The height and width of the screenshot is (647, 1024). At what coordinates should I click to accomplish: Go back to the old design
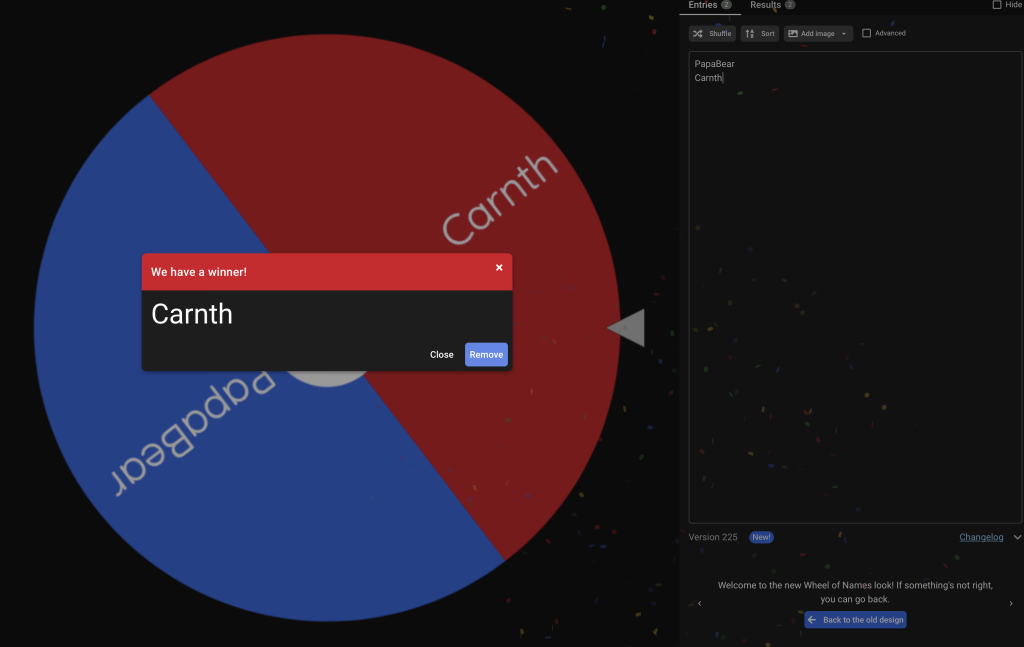855,620
